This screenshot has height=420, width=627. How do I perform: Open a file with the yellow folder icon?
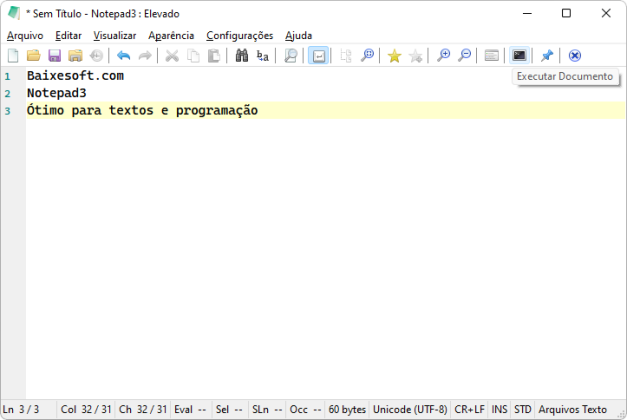(x=34, y=56)
